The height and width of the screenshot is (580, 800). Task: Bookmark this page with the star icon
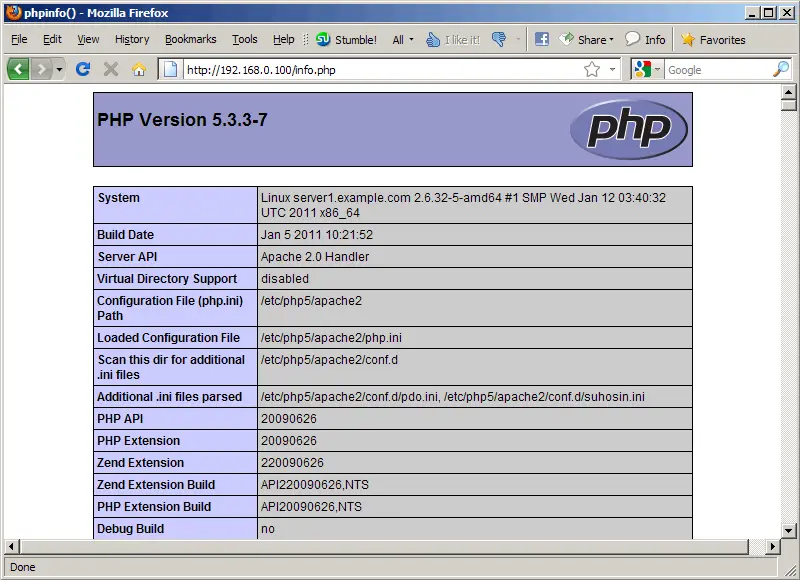tap(592, 69)
